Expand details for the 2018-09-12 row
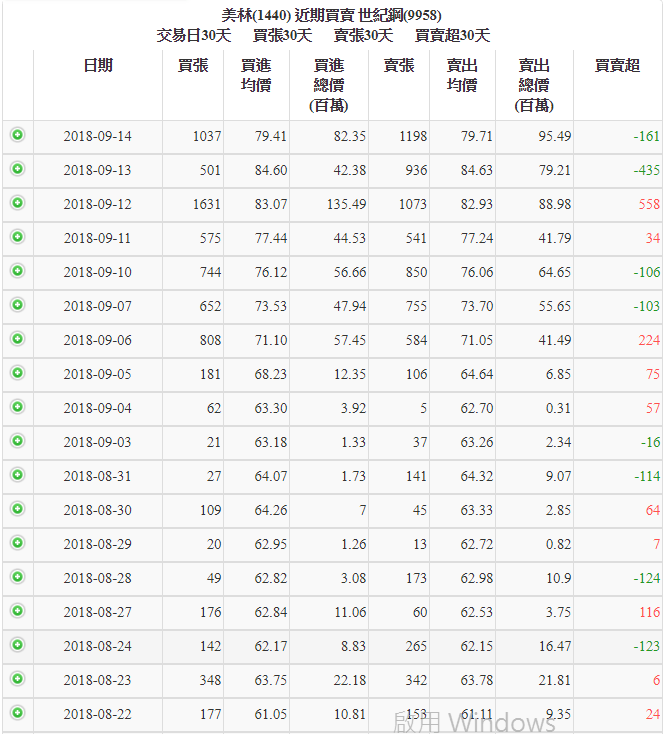Screen dimensions: 668x734 coord(17,203)
